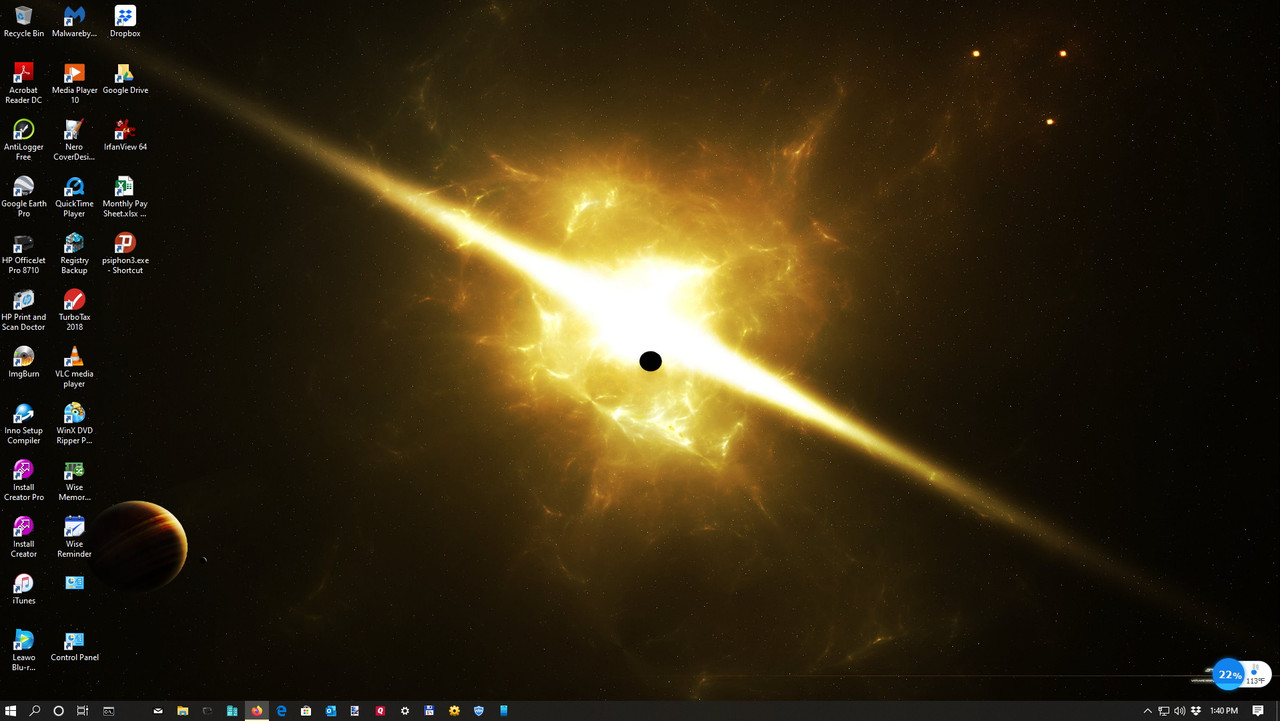Open Task View from the taskbar

click(x=83, y=711)
